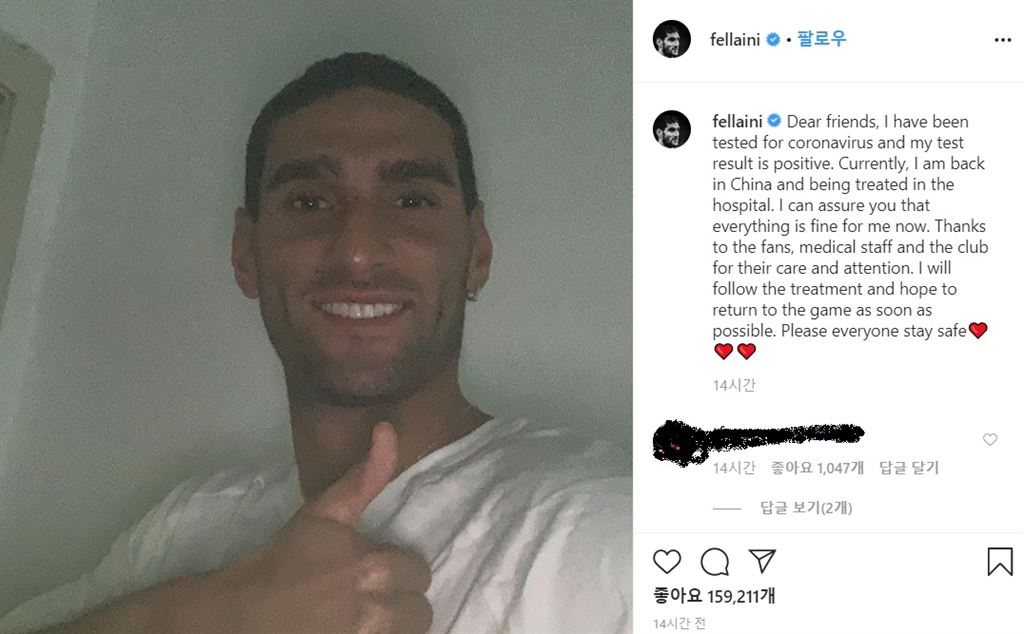Open the 좋아요 159,211개 likes list
1024x634 pixels.
pyautogui.click(x=714, y=595)
